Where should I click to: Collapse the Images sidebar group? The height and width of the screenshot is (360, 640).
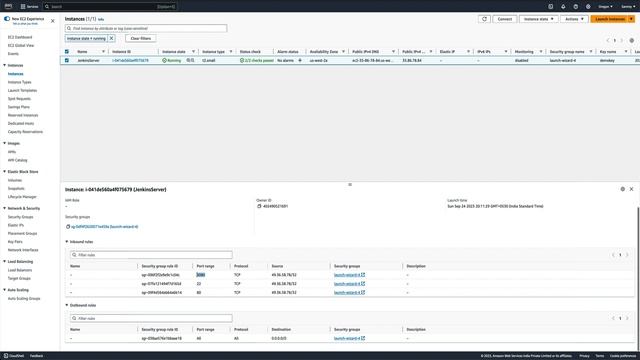click(x=4, y=143)
